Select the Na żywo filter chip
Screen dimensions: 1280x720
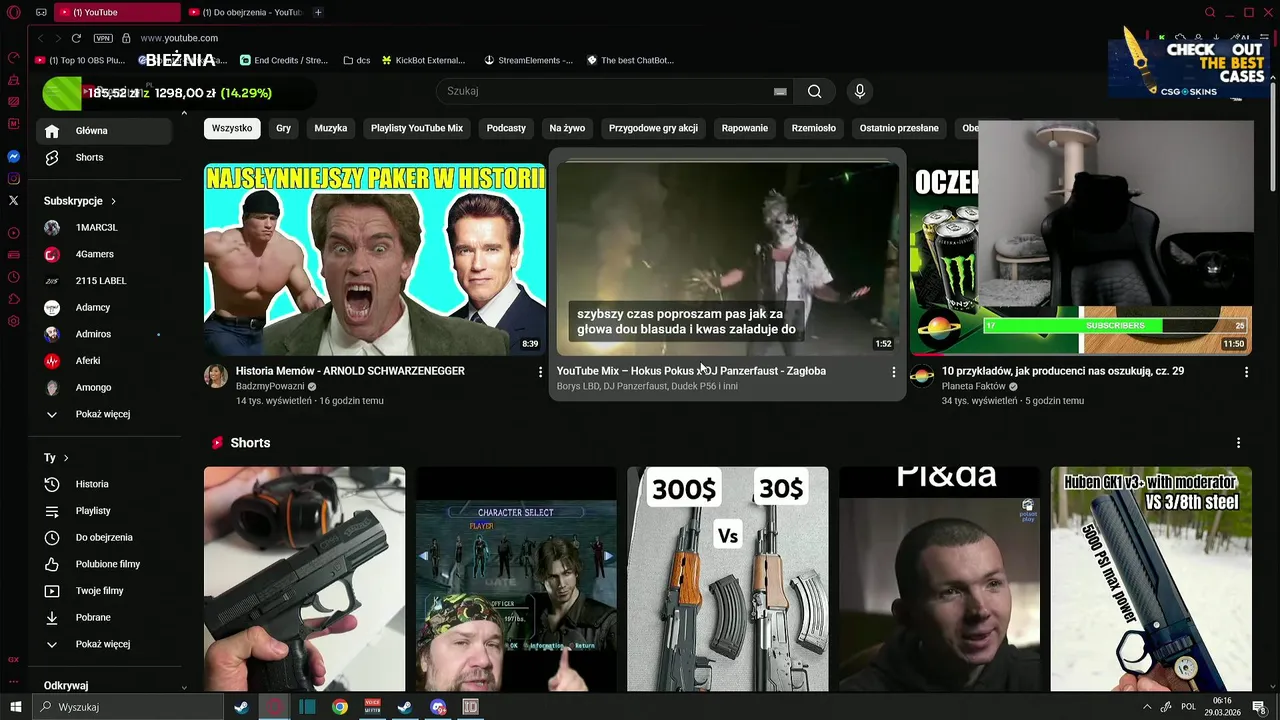[567, 128]
